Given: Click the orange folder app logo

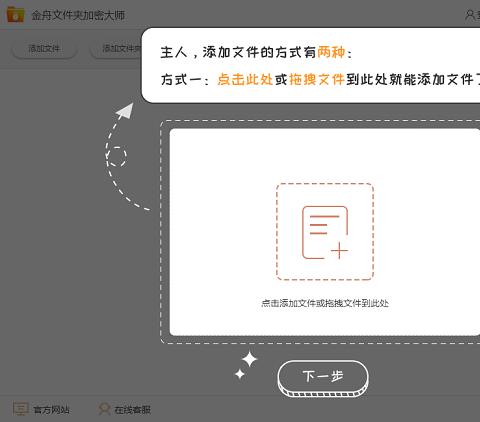Looking at the screenshot, I should point(15,15).
